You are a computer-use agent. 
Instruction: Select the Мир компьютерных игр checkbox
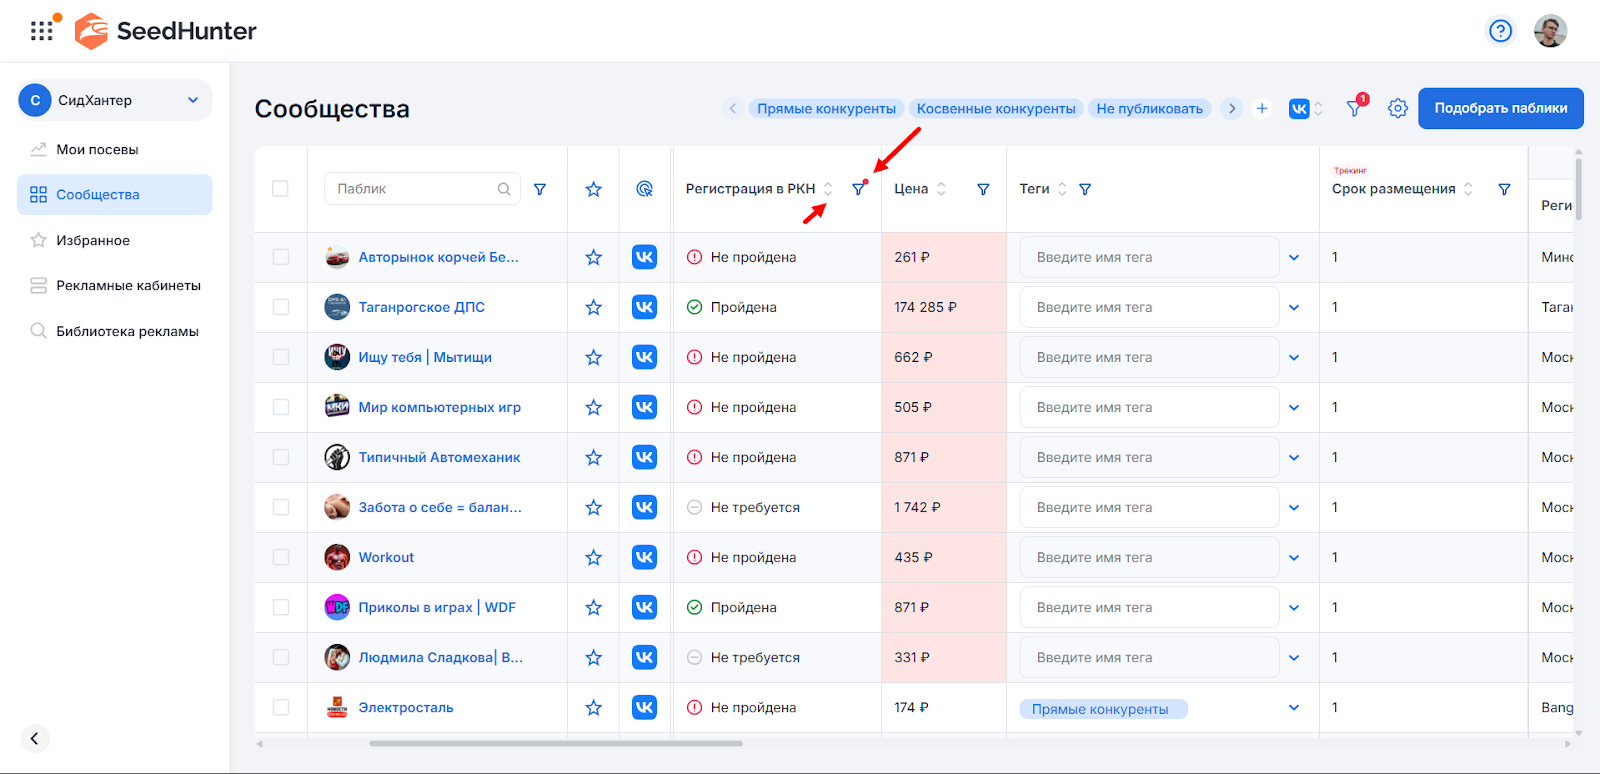click(281, 407)
